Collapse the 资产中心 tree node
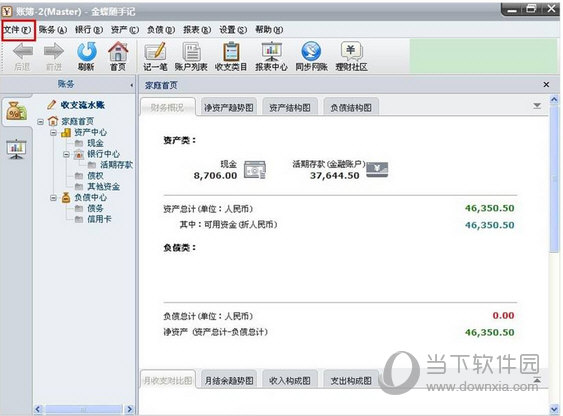The image size is (563, 416). (53, 133)
